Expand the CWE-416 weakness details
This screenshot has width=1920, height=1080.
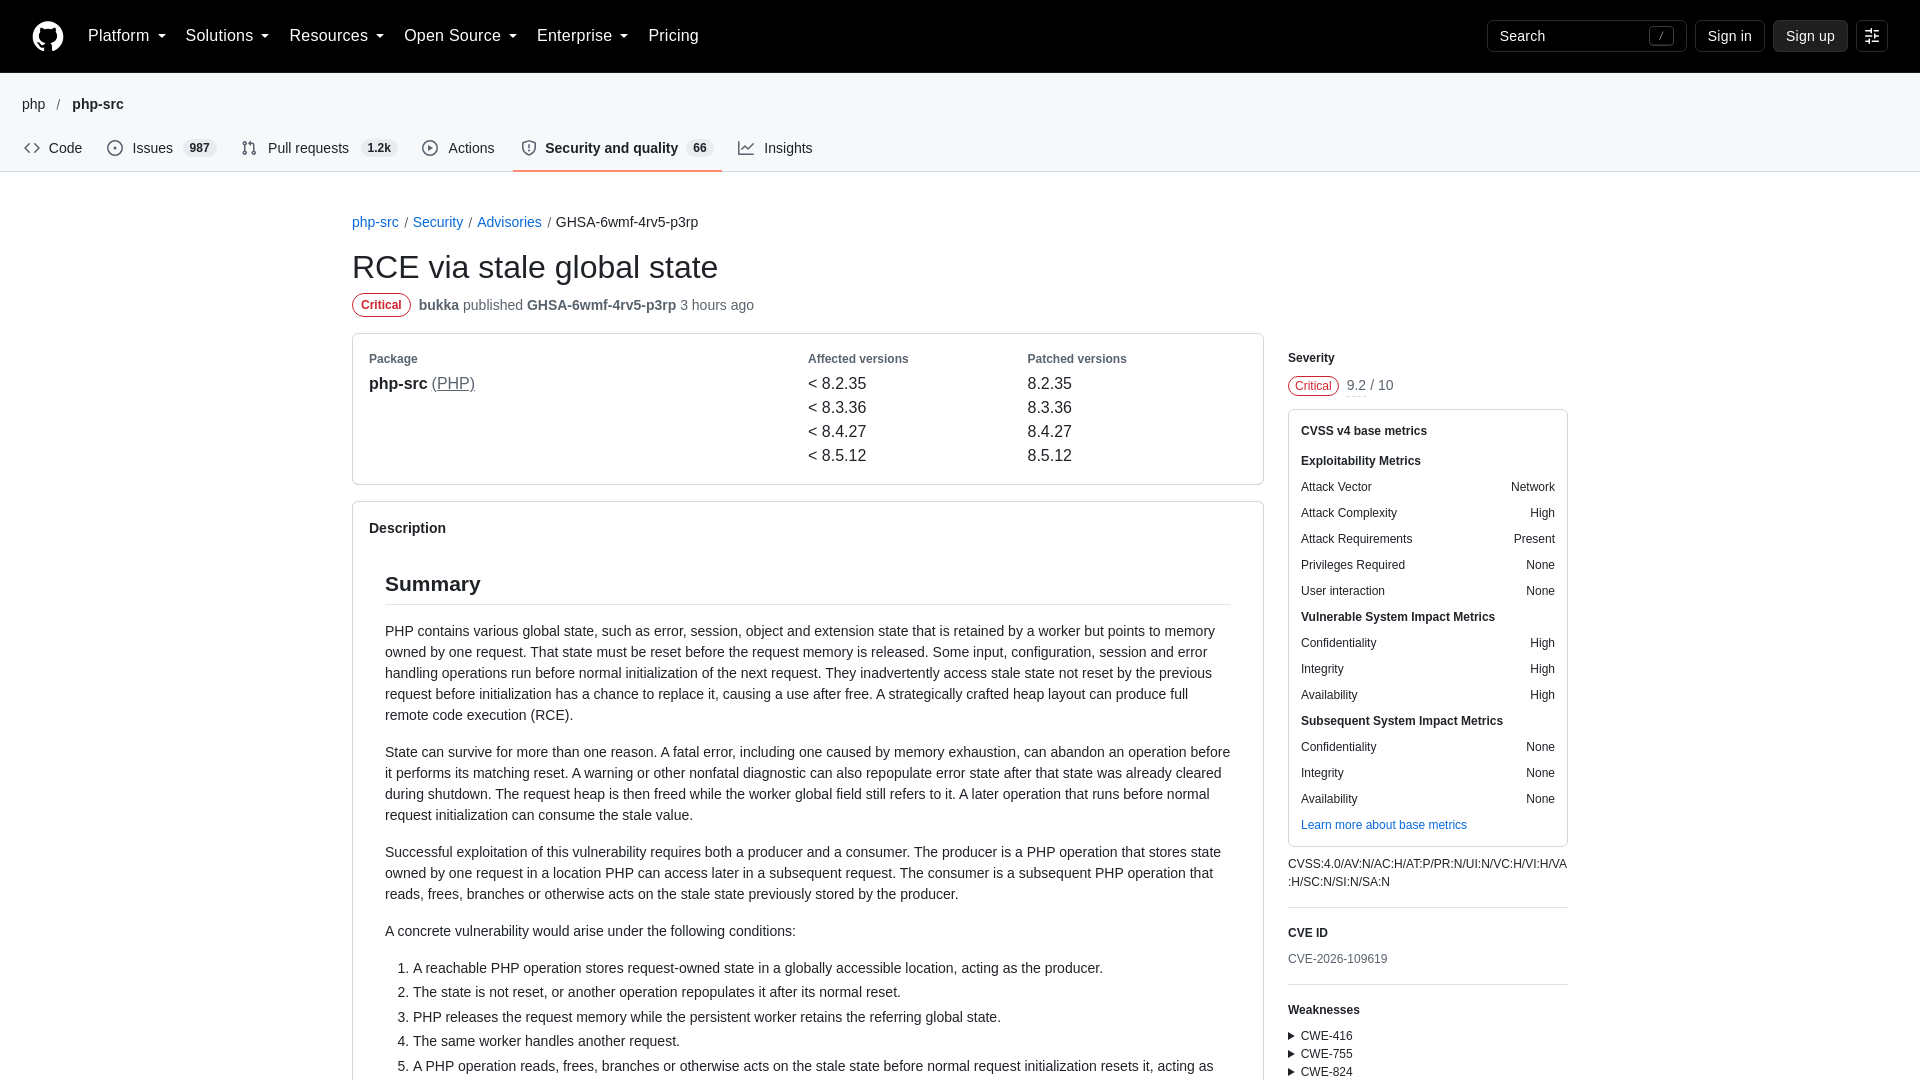(1320, 1036)
